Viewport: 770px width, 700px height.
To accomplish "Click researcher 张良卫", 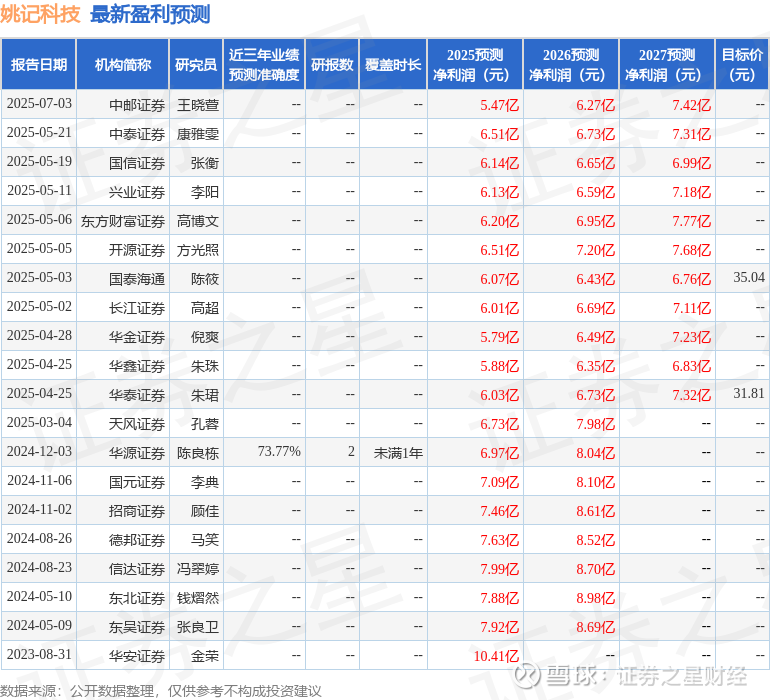I will pyautogui.click(x=198, y=626).
